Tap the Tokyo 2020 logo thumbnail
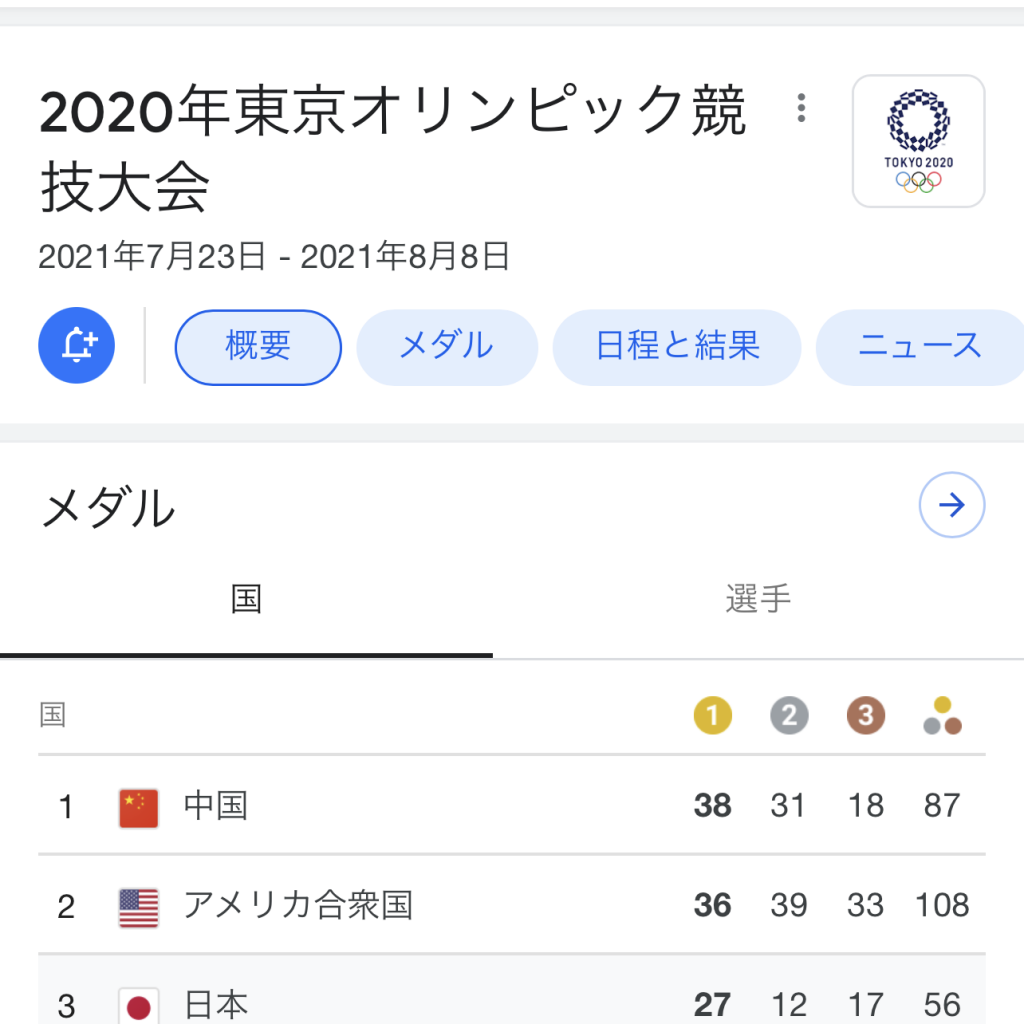The height and width of the screenshot is (1024, 1024). pos(918,141)
